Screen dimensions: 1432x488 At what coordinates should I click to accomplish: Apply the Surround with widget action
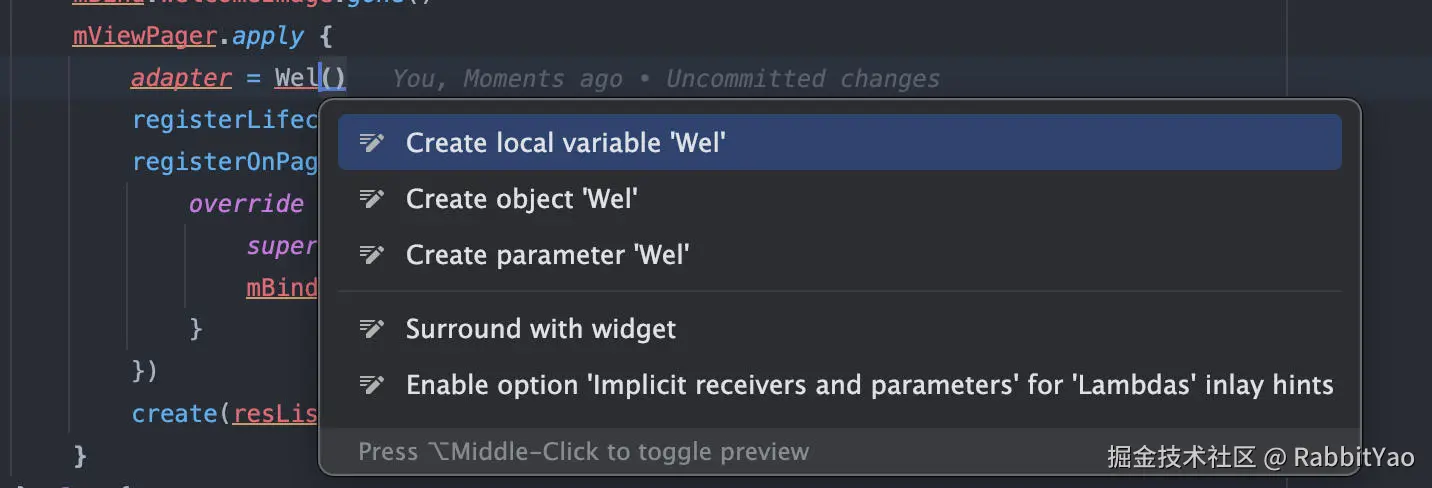click(540, 329)
